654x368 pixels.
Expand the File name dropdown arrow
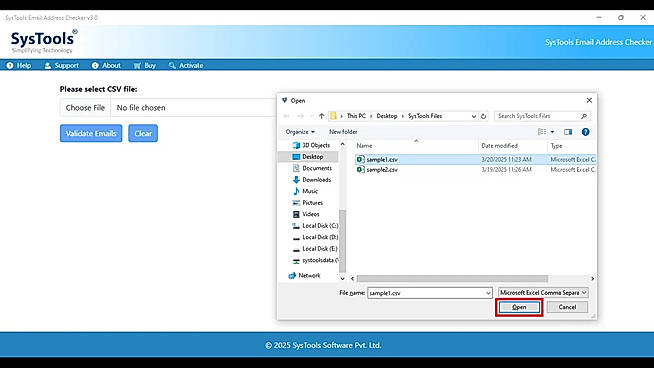(x=488, y=293)
